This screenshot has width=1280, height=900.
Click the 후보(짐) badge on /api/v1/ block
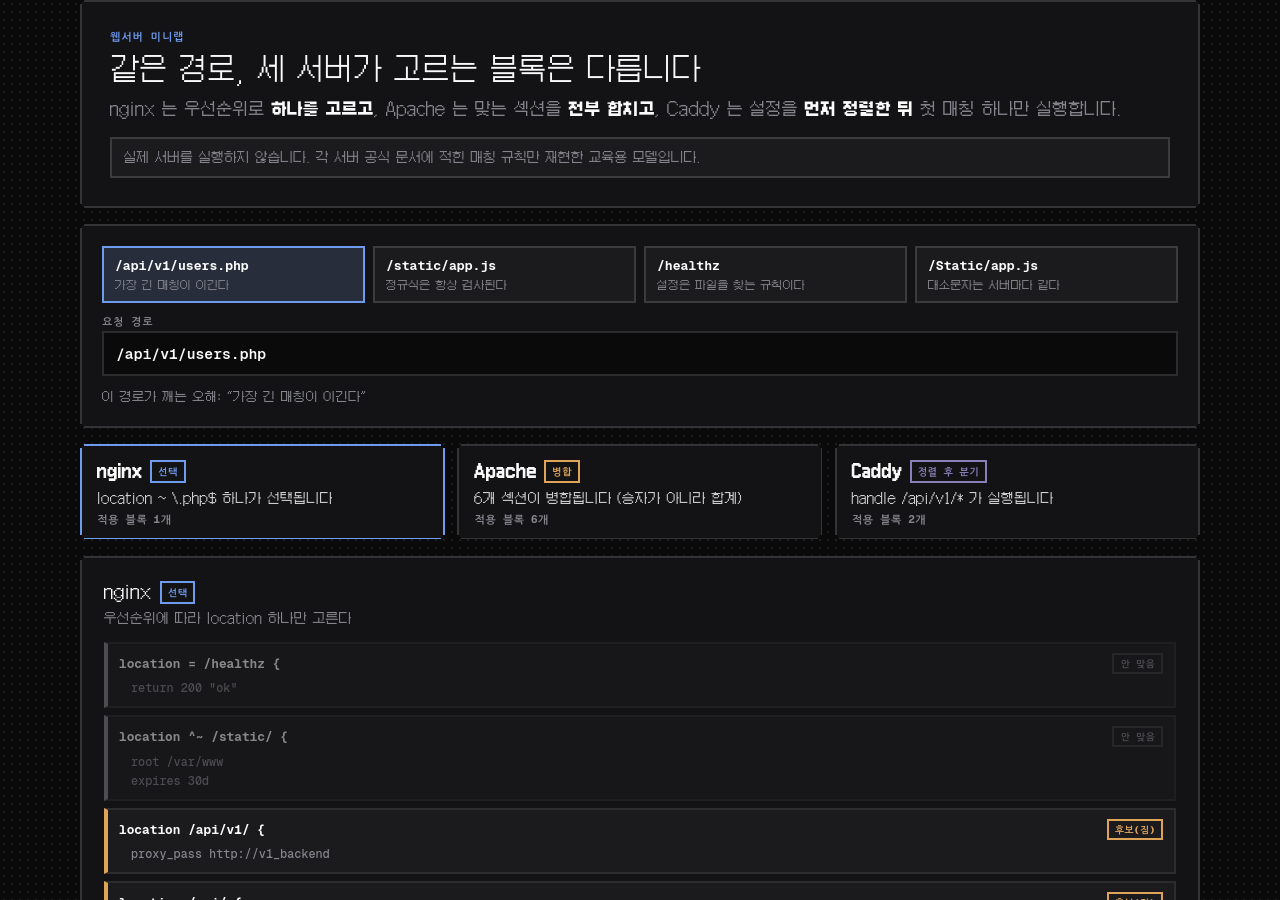[1135, 829]
